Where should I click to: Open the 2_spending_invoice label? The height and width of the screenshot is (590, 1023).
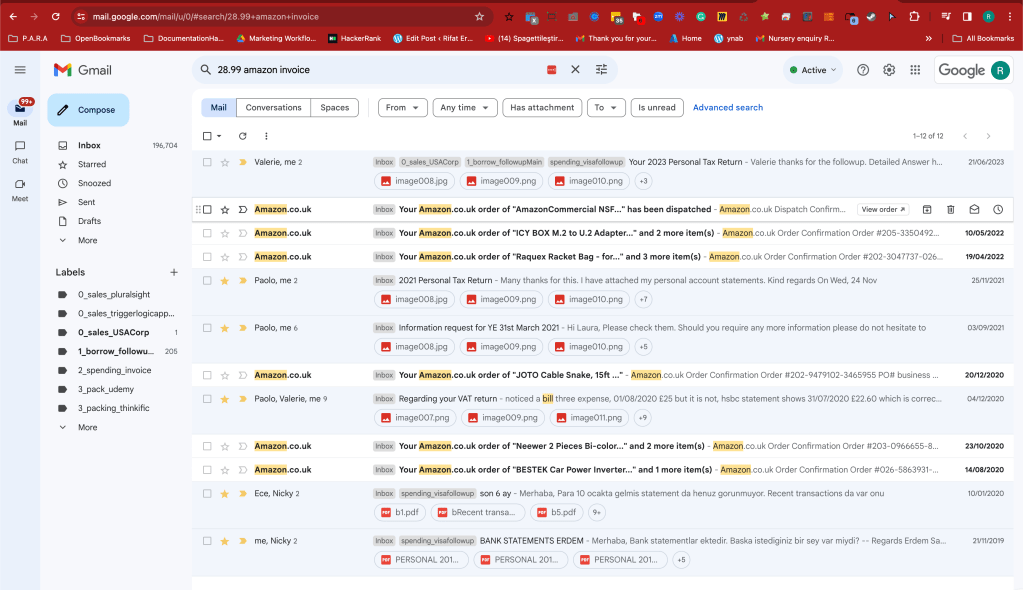click(117, 370)
